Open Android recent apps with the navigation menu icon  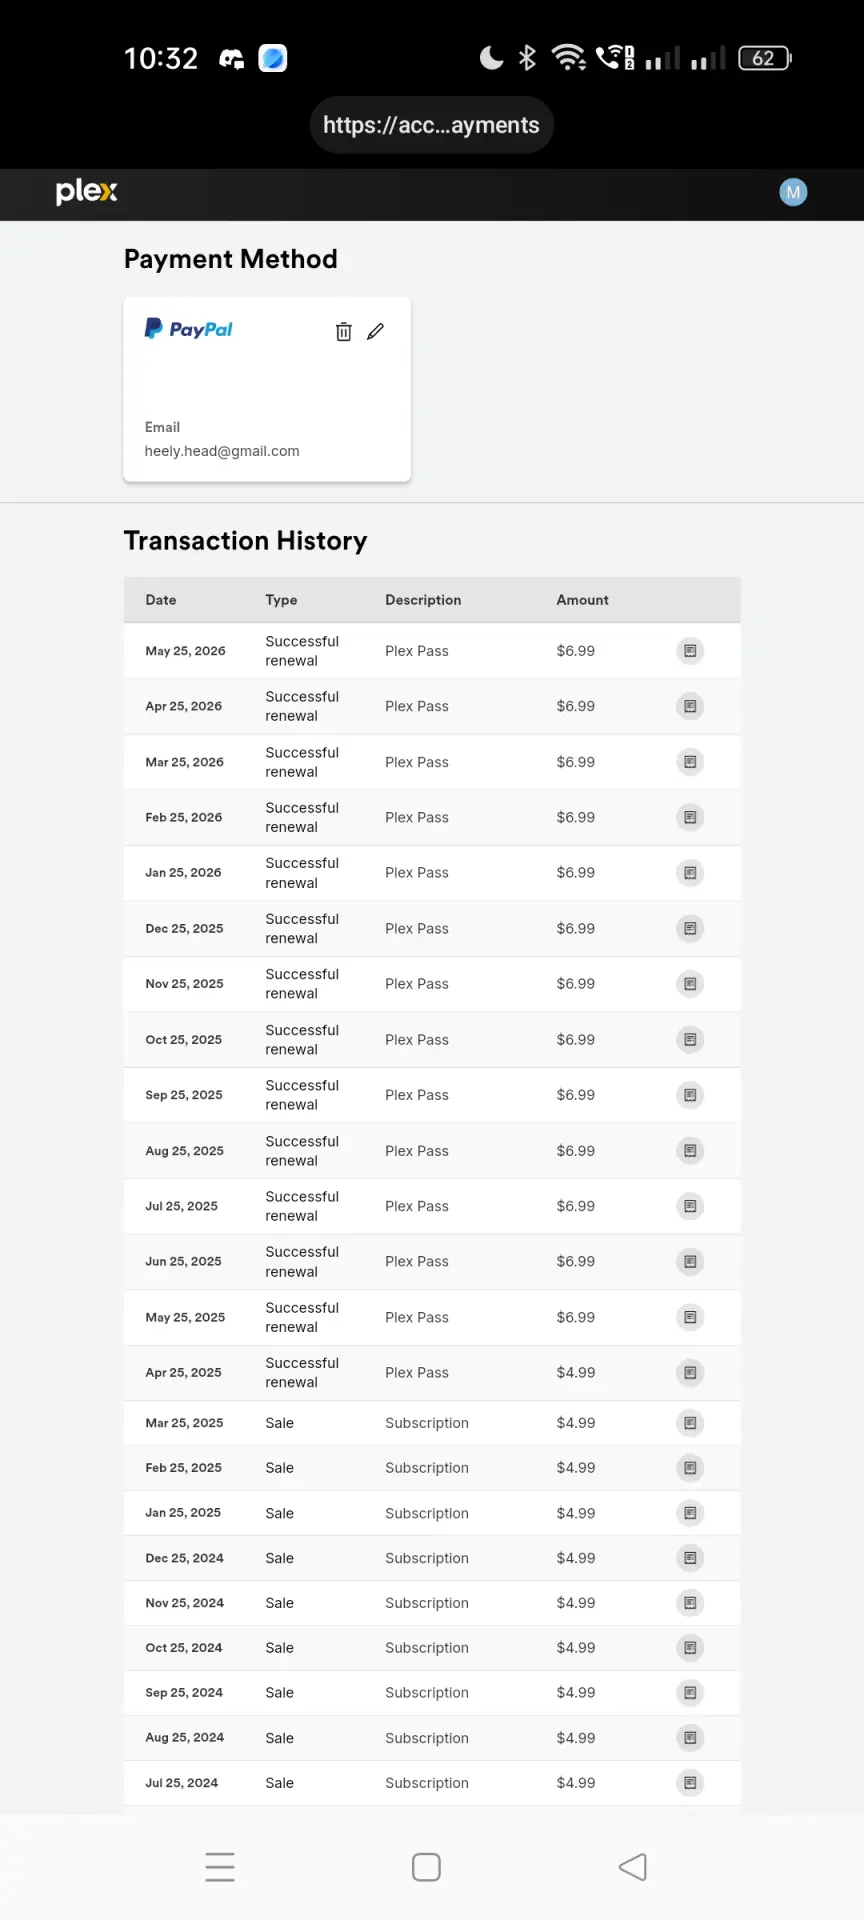(x=220, y=1867)
